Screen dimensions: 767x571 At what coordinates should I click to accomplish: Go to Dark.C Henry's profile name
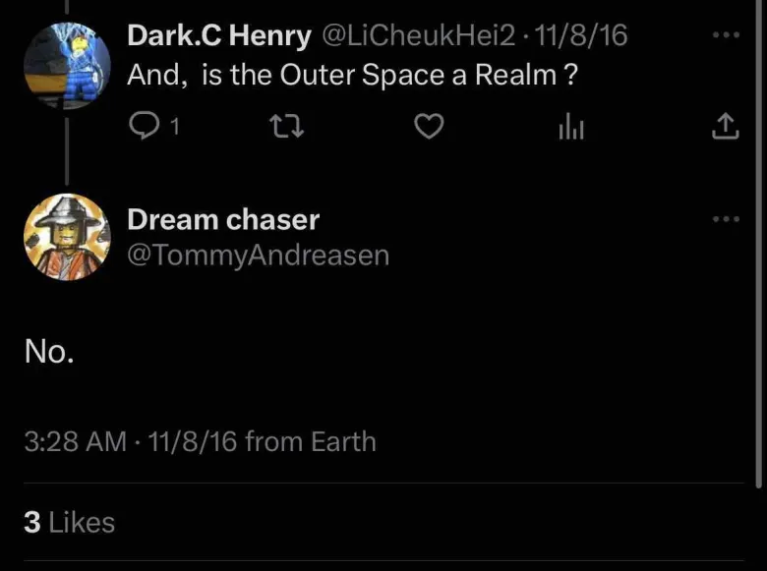[219, 37]
